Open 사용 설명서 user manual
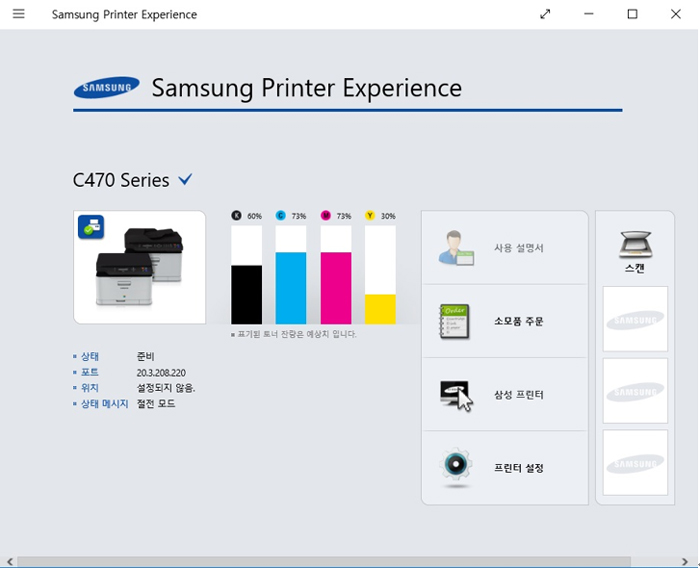Image resolution: width=700 pixels, height=569 pixels. (505, 248)
